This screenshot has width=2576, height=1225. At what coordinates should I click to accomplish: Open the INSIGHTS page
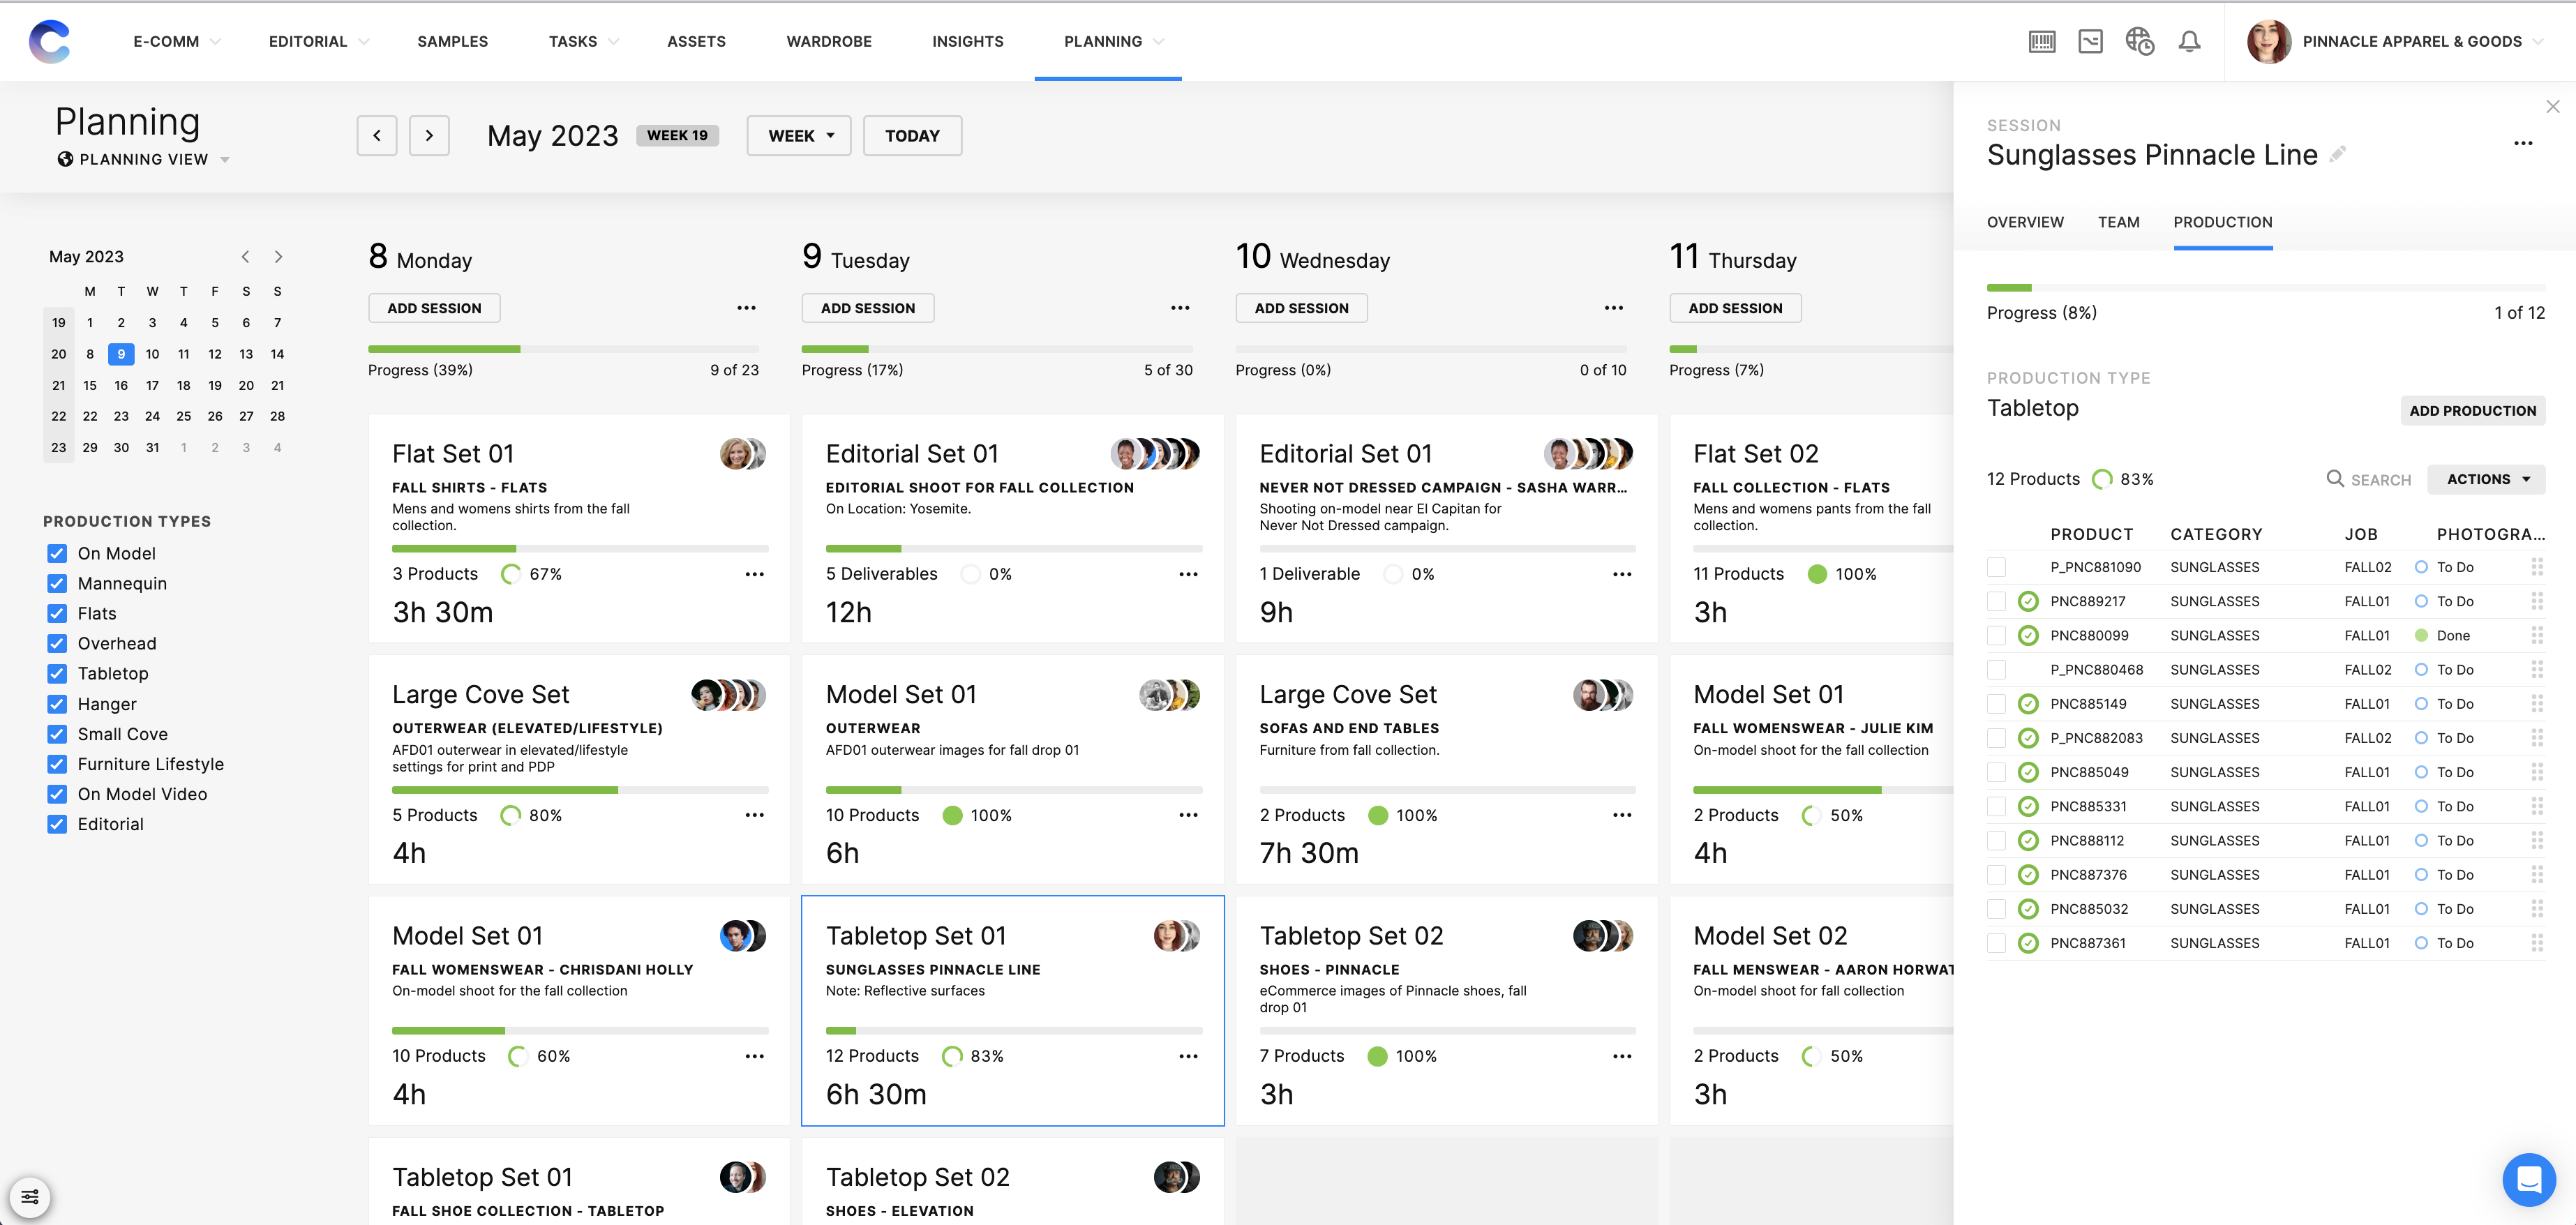point(967,41)
